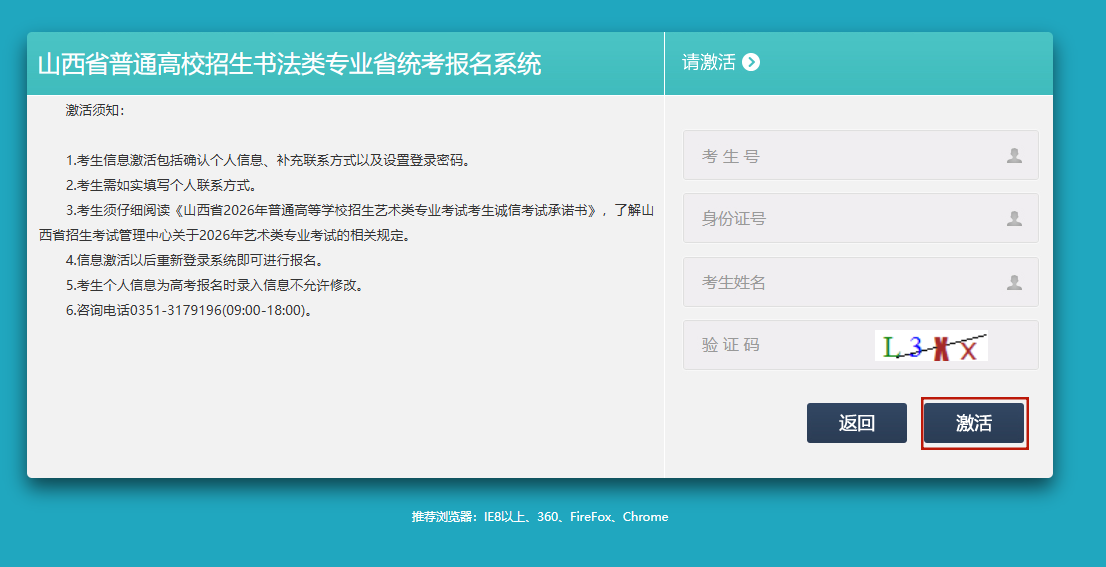Click the 推荐浏览器 footer text
This screenshot has height=567, width=1106.
click(540, 517)
